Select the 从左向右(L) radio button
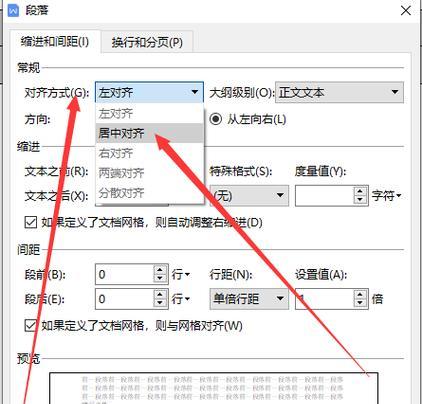The width and height of the screenshot is (422, 404). 216,119
